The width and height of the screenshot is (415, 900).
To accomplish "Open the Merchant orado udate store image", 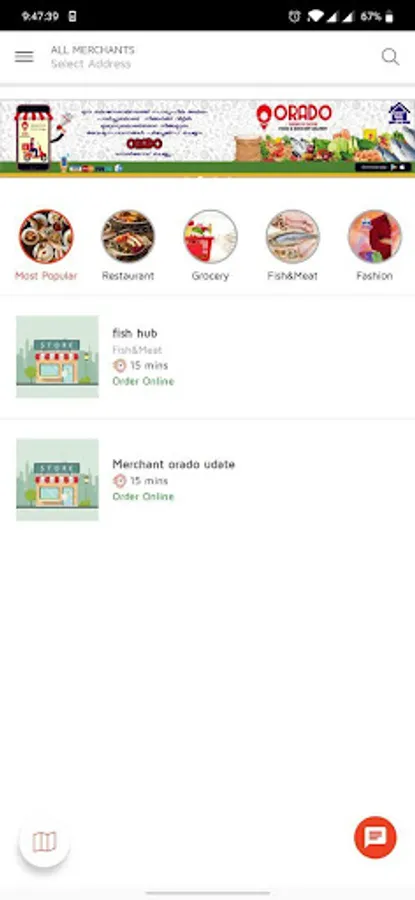I will 57,480.
